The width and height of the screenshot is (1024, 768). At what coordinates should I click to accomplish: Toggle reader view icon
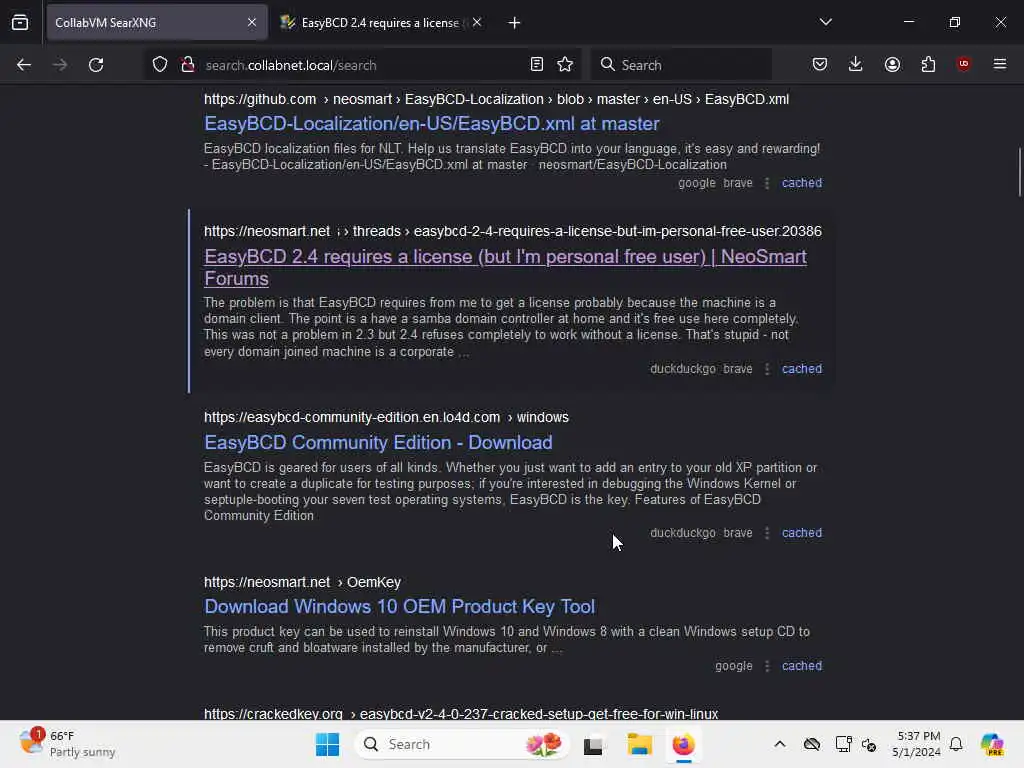tap(537, 64)
